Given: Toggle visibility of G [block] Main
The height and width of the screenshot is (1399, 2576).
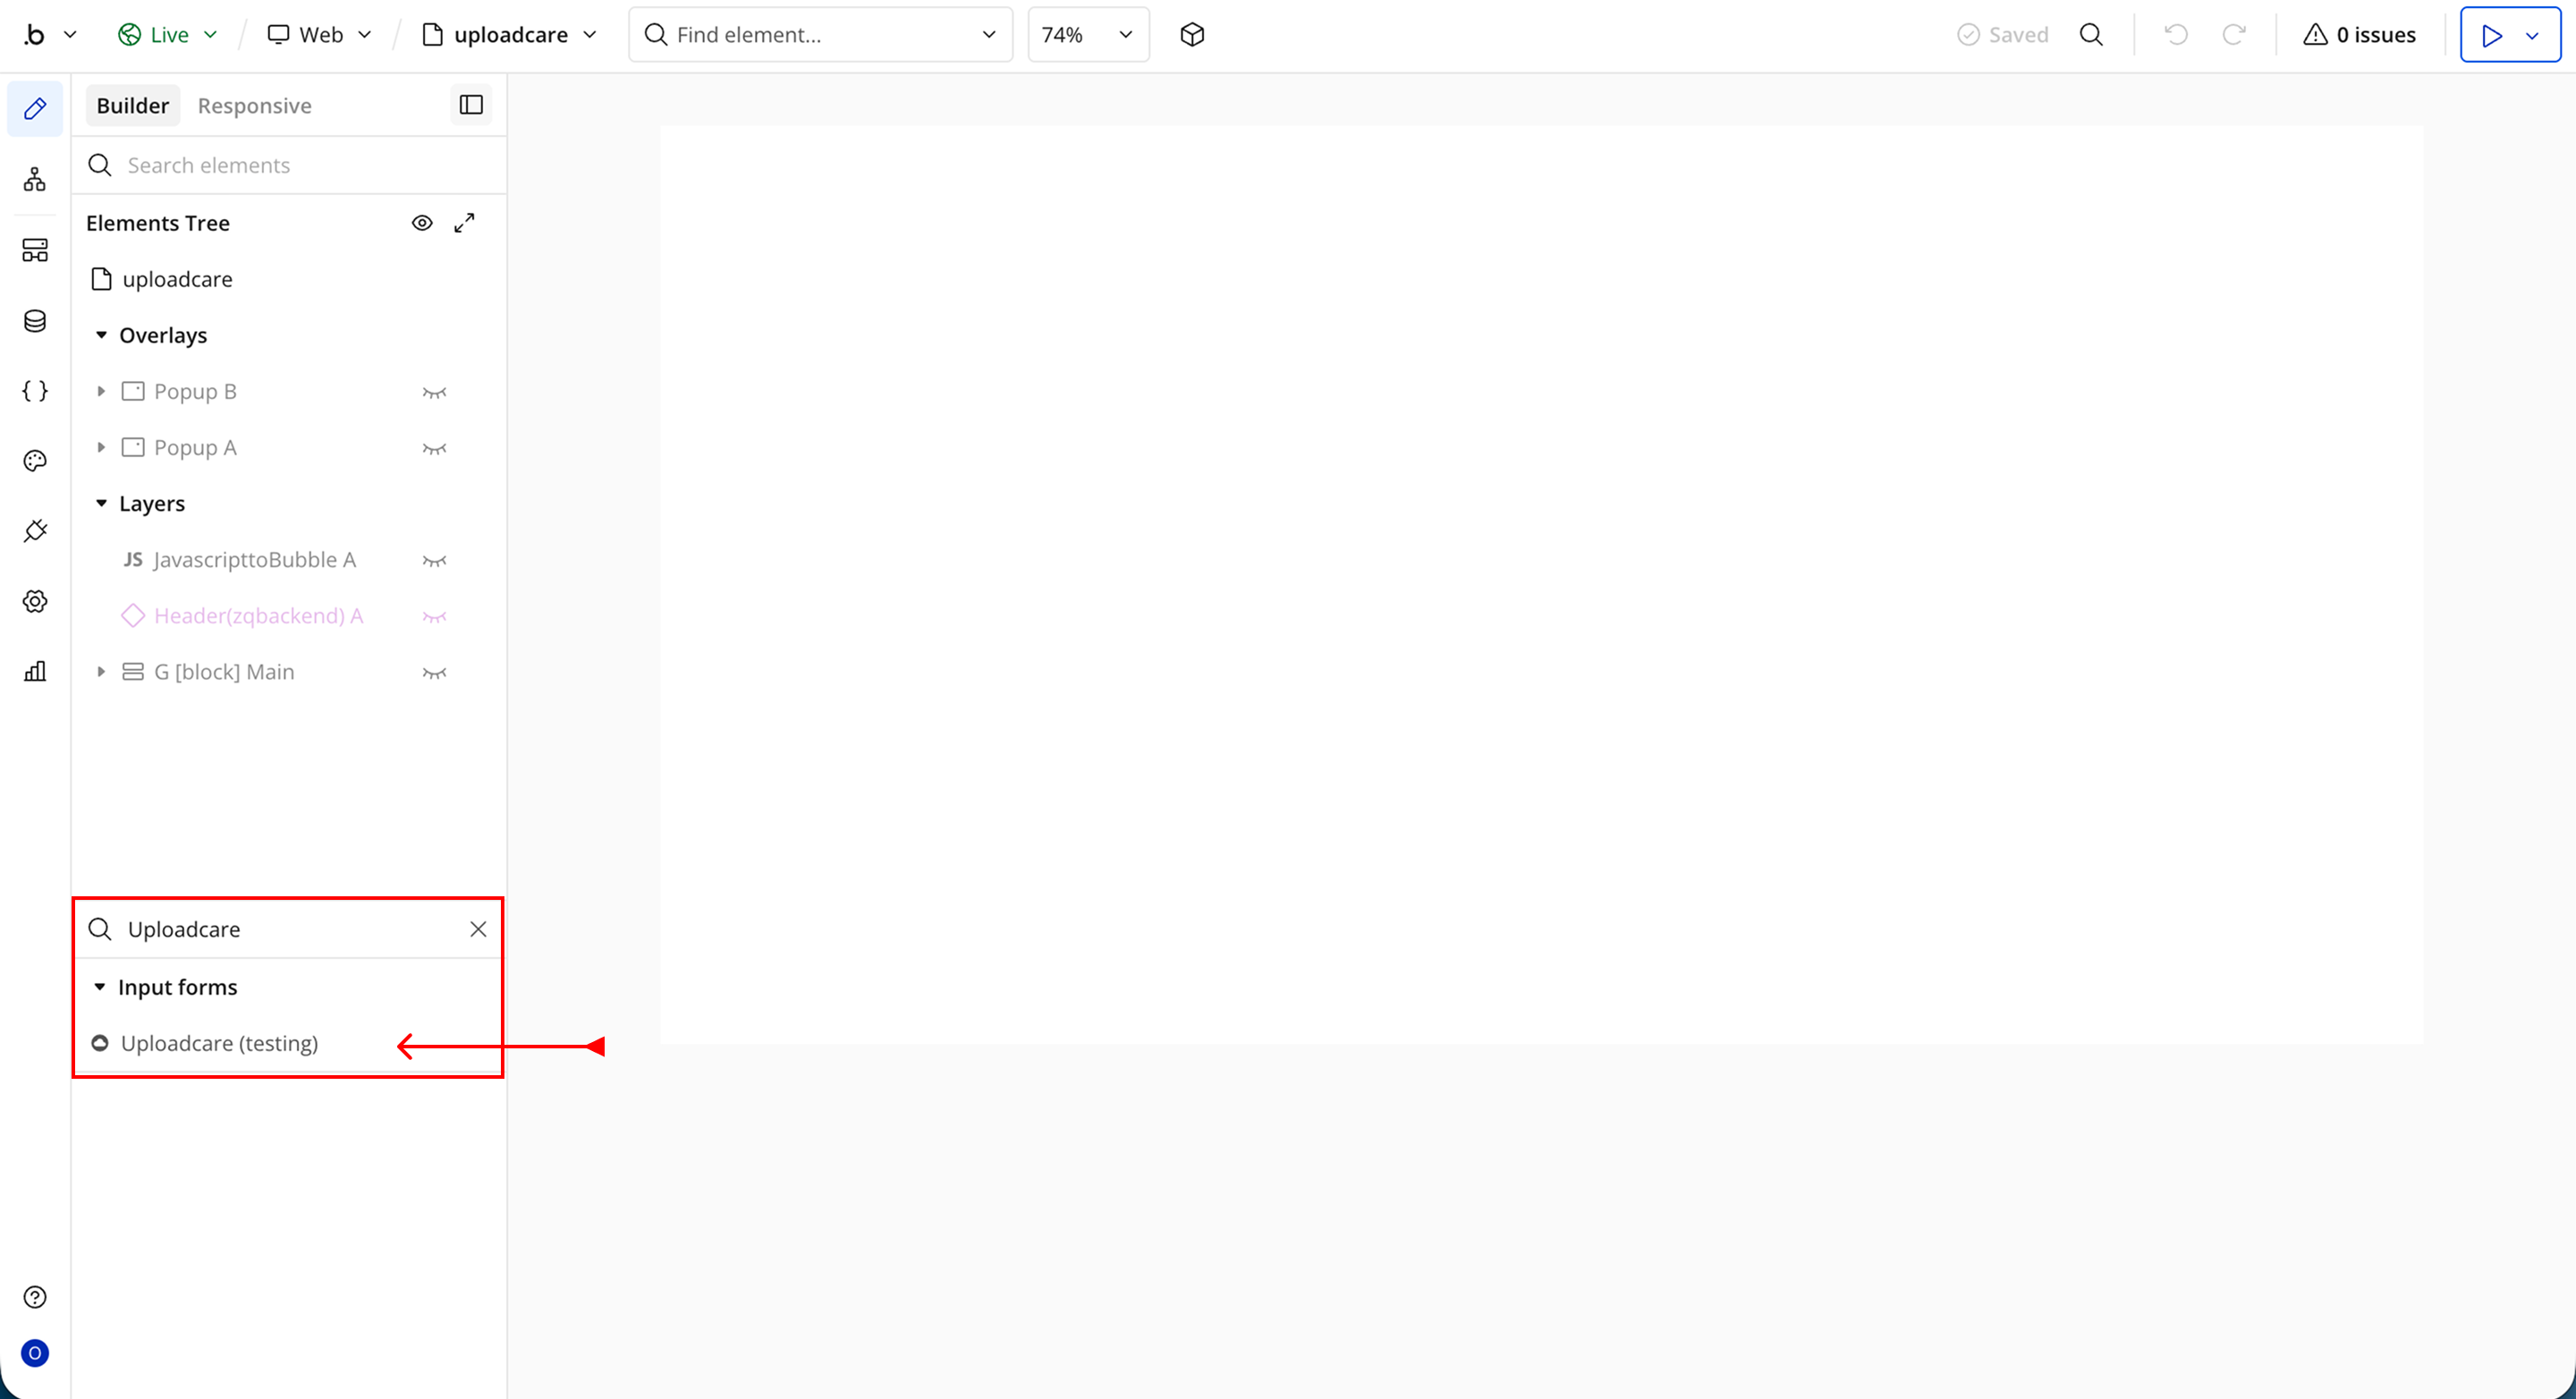Looking at the screenshot, I should tap(434, 673).
